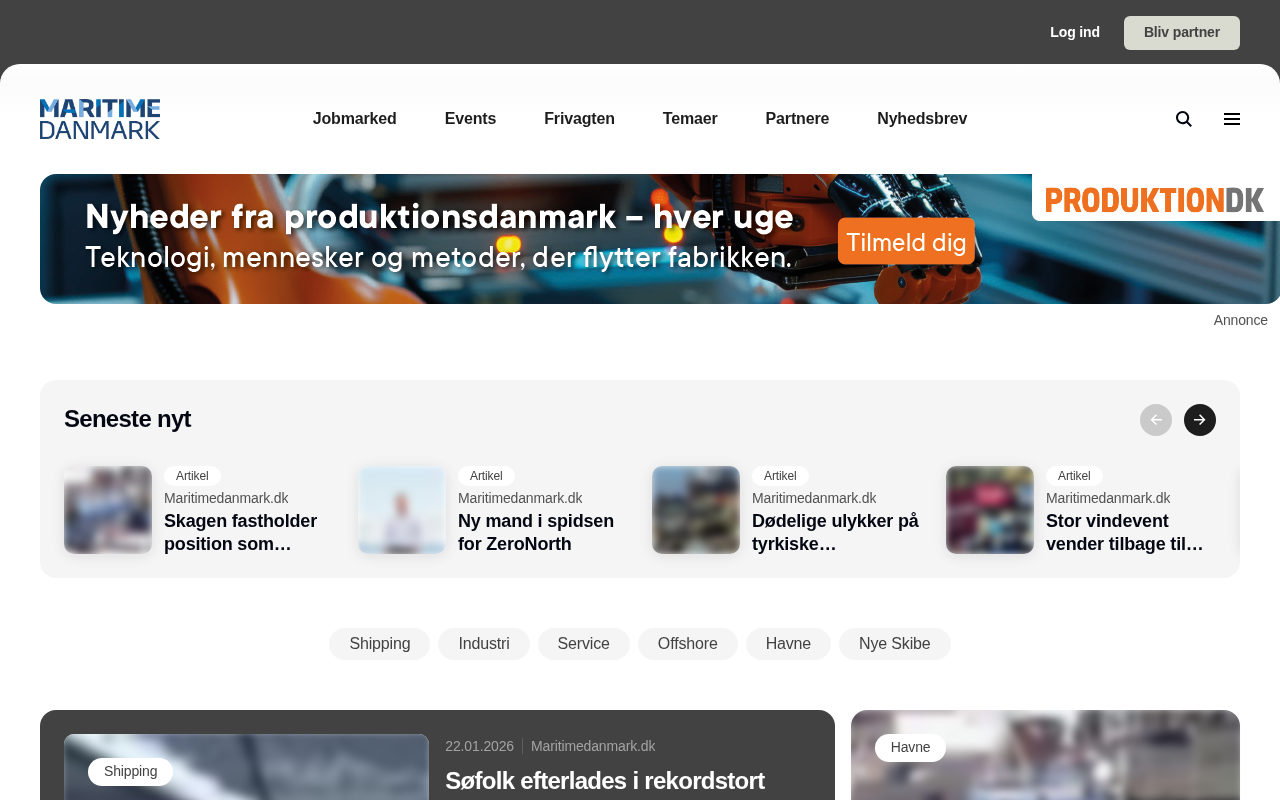Viewport: 1280px width, 800px height.
Task: Open thumbnail of Skagen fastholder article
Action: (108, 510)
